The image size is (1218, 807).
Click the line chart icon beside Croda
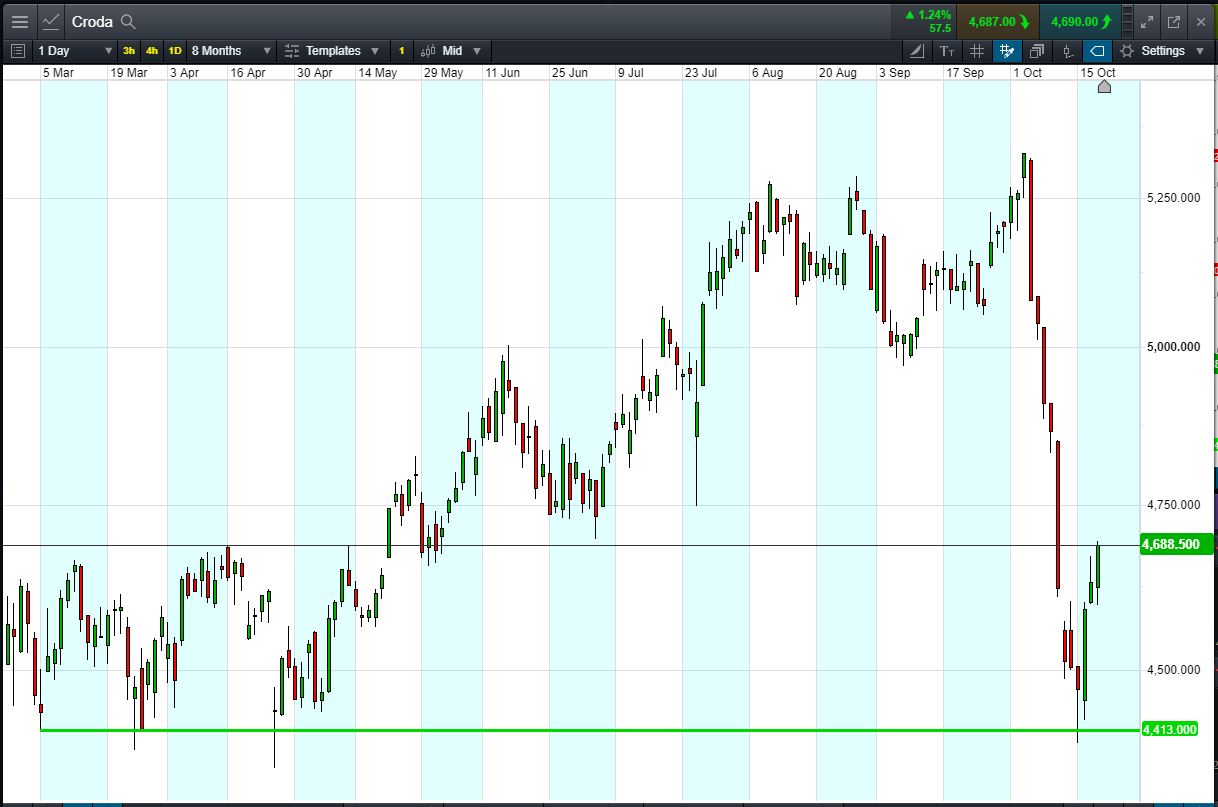tap(51, 21)
